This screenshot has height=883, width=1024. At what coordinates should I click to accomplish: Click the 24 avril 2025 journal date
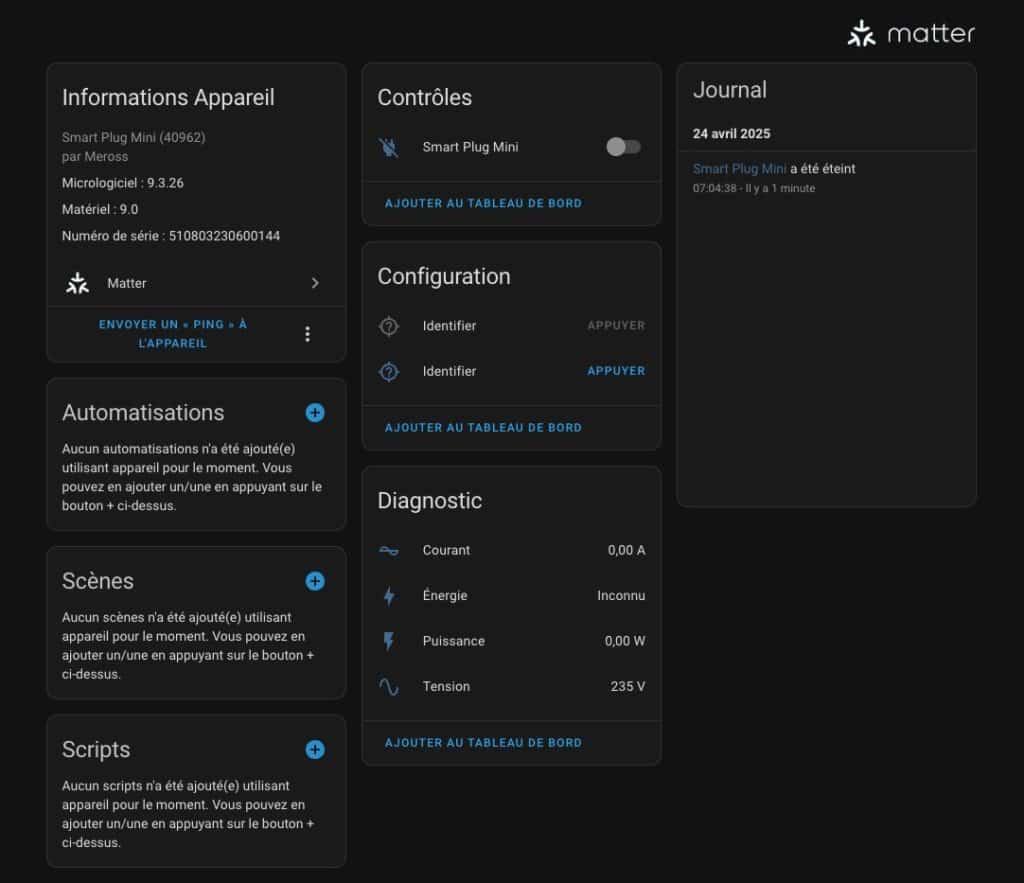pos(731,134)
